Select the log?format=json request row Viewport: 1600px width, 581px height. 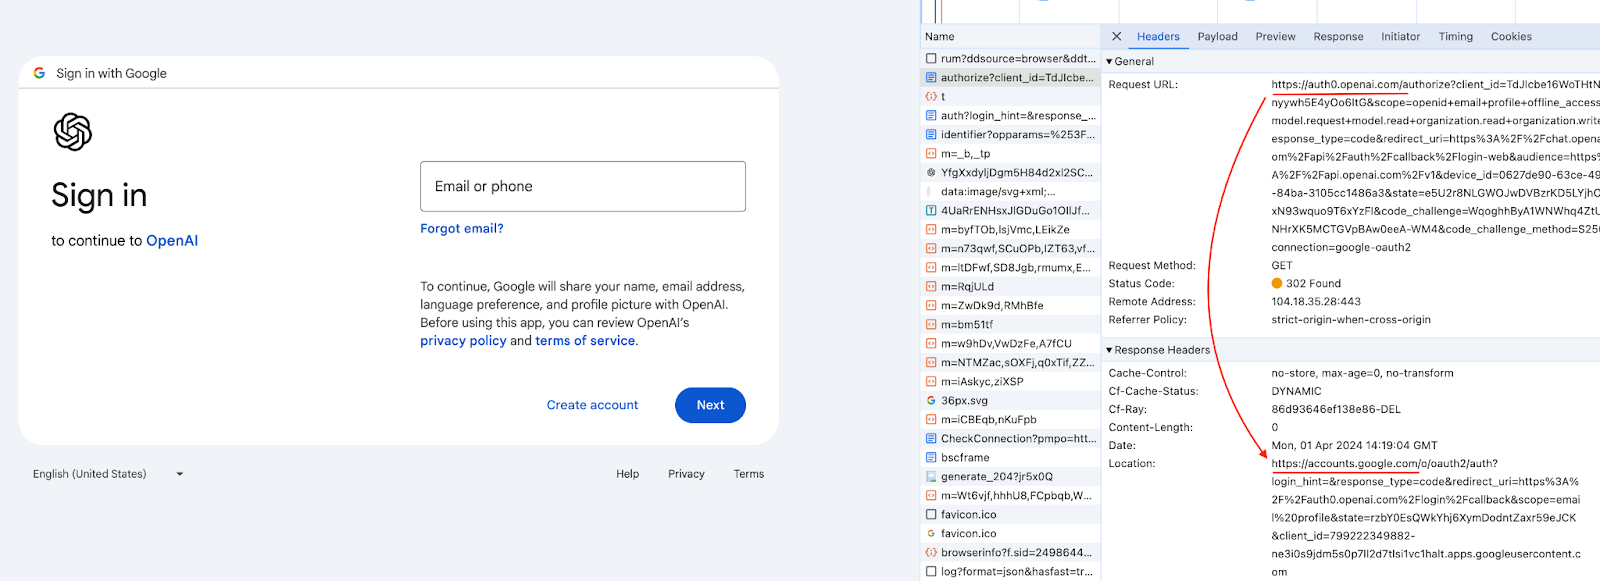pyautogui.click(x=1010, y=572)
